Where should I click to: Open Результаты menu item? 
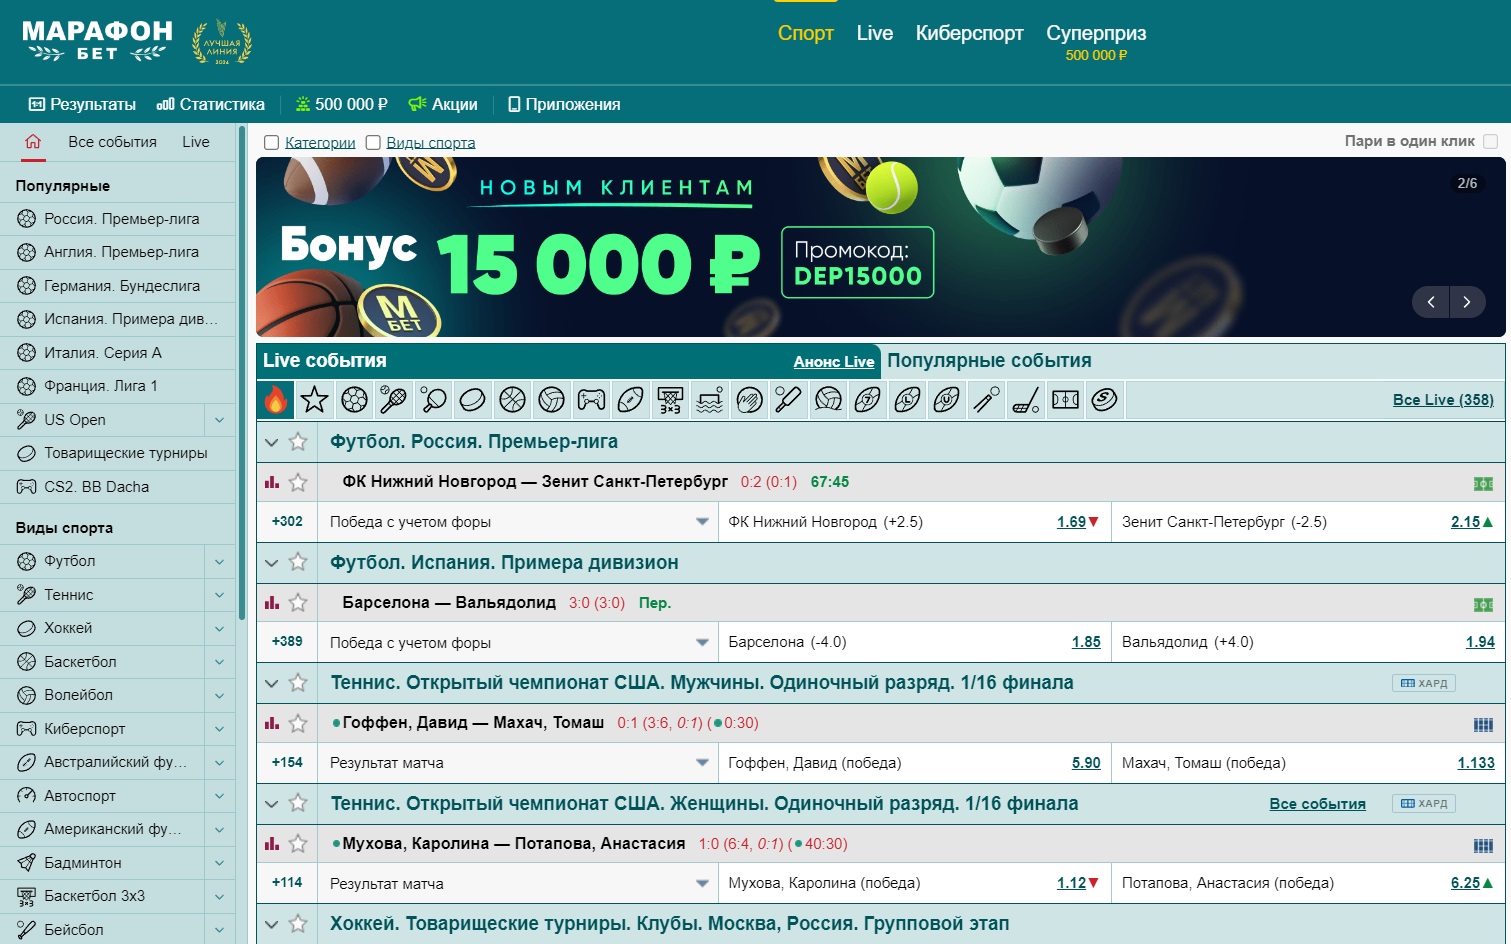(82, 104)
